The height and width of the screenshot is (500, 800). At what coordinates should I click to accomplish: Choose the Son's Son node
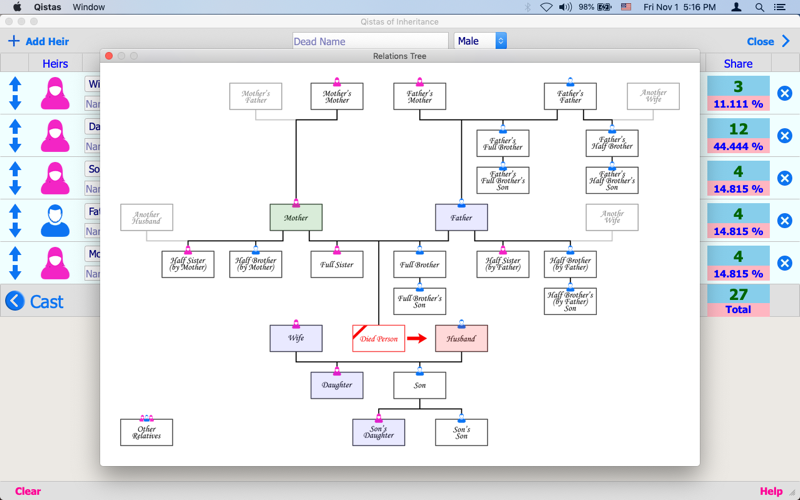pyautogui.click(x=461, y=432)
